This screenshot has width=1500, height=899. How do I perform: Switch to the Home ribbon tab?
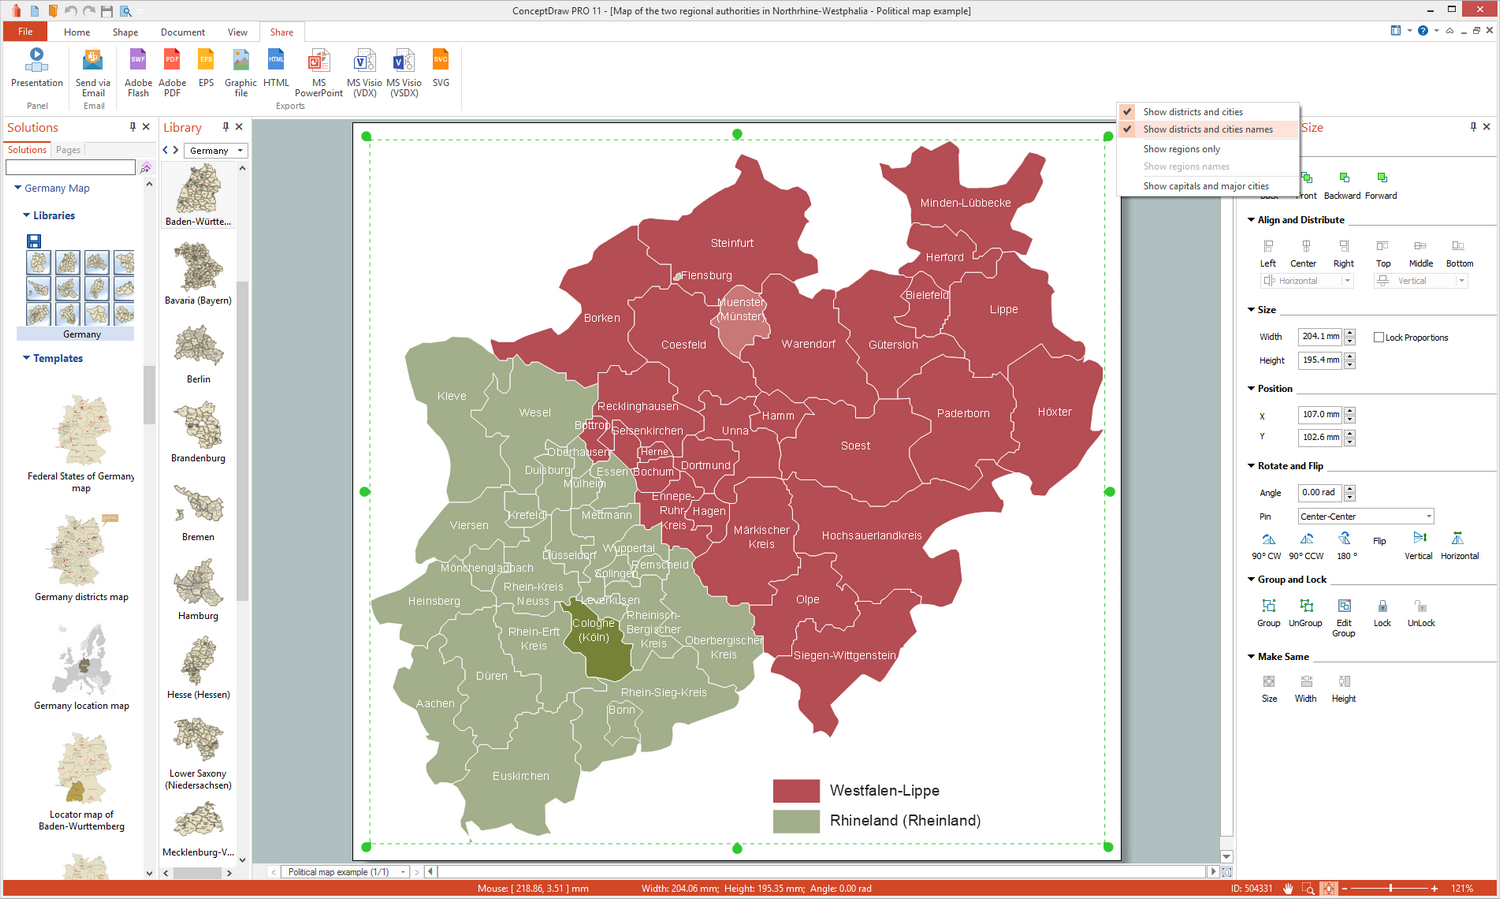(77, 32)
